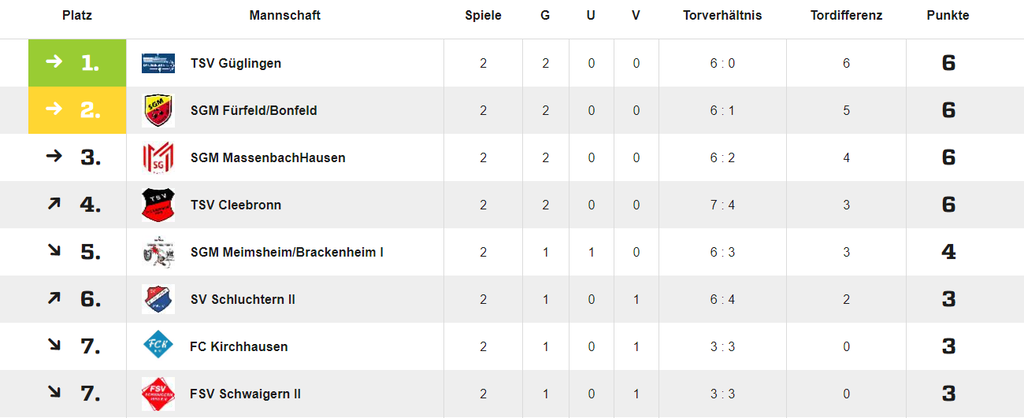Click the SV Schluchtern II crest
The height and width of the screenshot is (418, 1024).
tap(158, 299)
